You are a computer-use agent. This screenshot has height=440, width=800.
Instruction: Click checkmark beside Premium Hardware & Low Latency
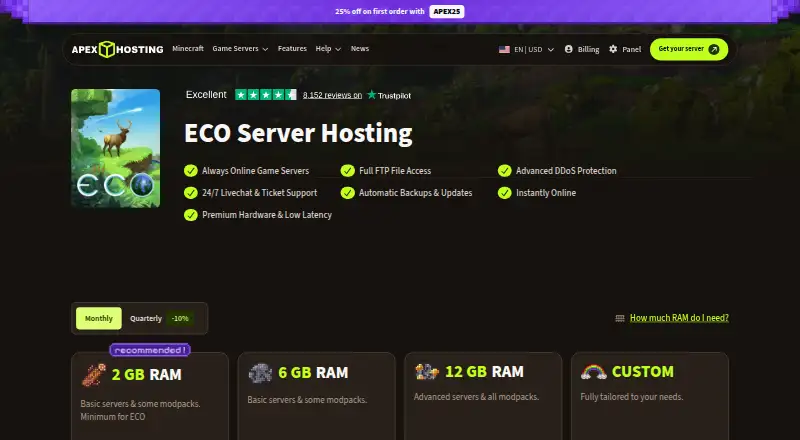191,215
